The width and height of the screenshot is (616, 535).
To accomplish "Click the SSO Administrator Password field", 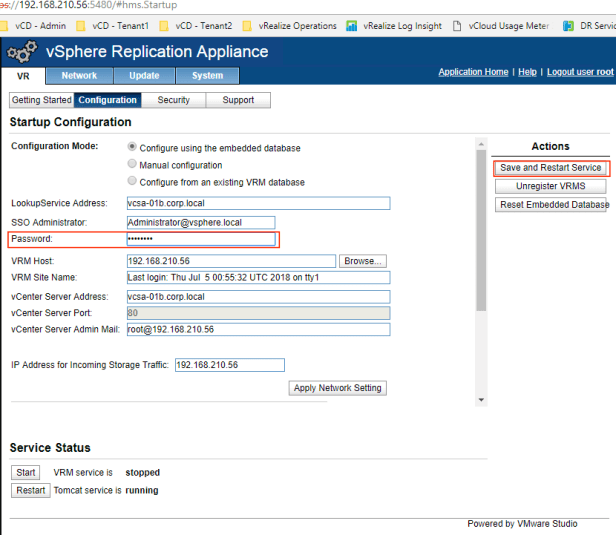I will point(200,240).
